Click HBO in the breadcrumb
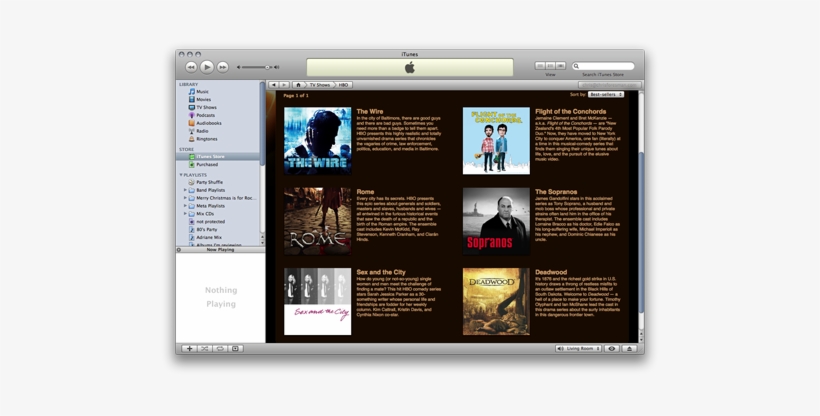 [x=343, y=85]
